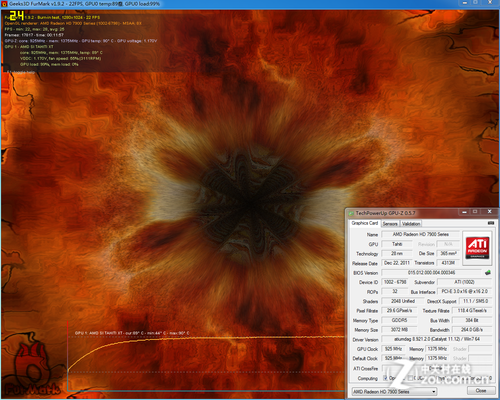The height and width of the screenshot is (400, 500).
Task: Click the OpenGL renderer line in FurMark overlay
Action: 73,23
